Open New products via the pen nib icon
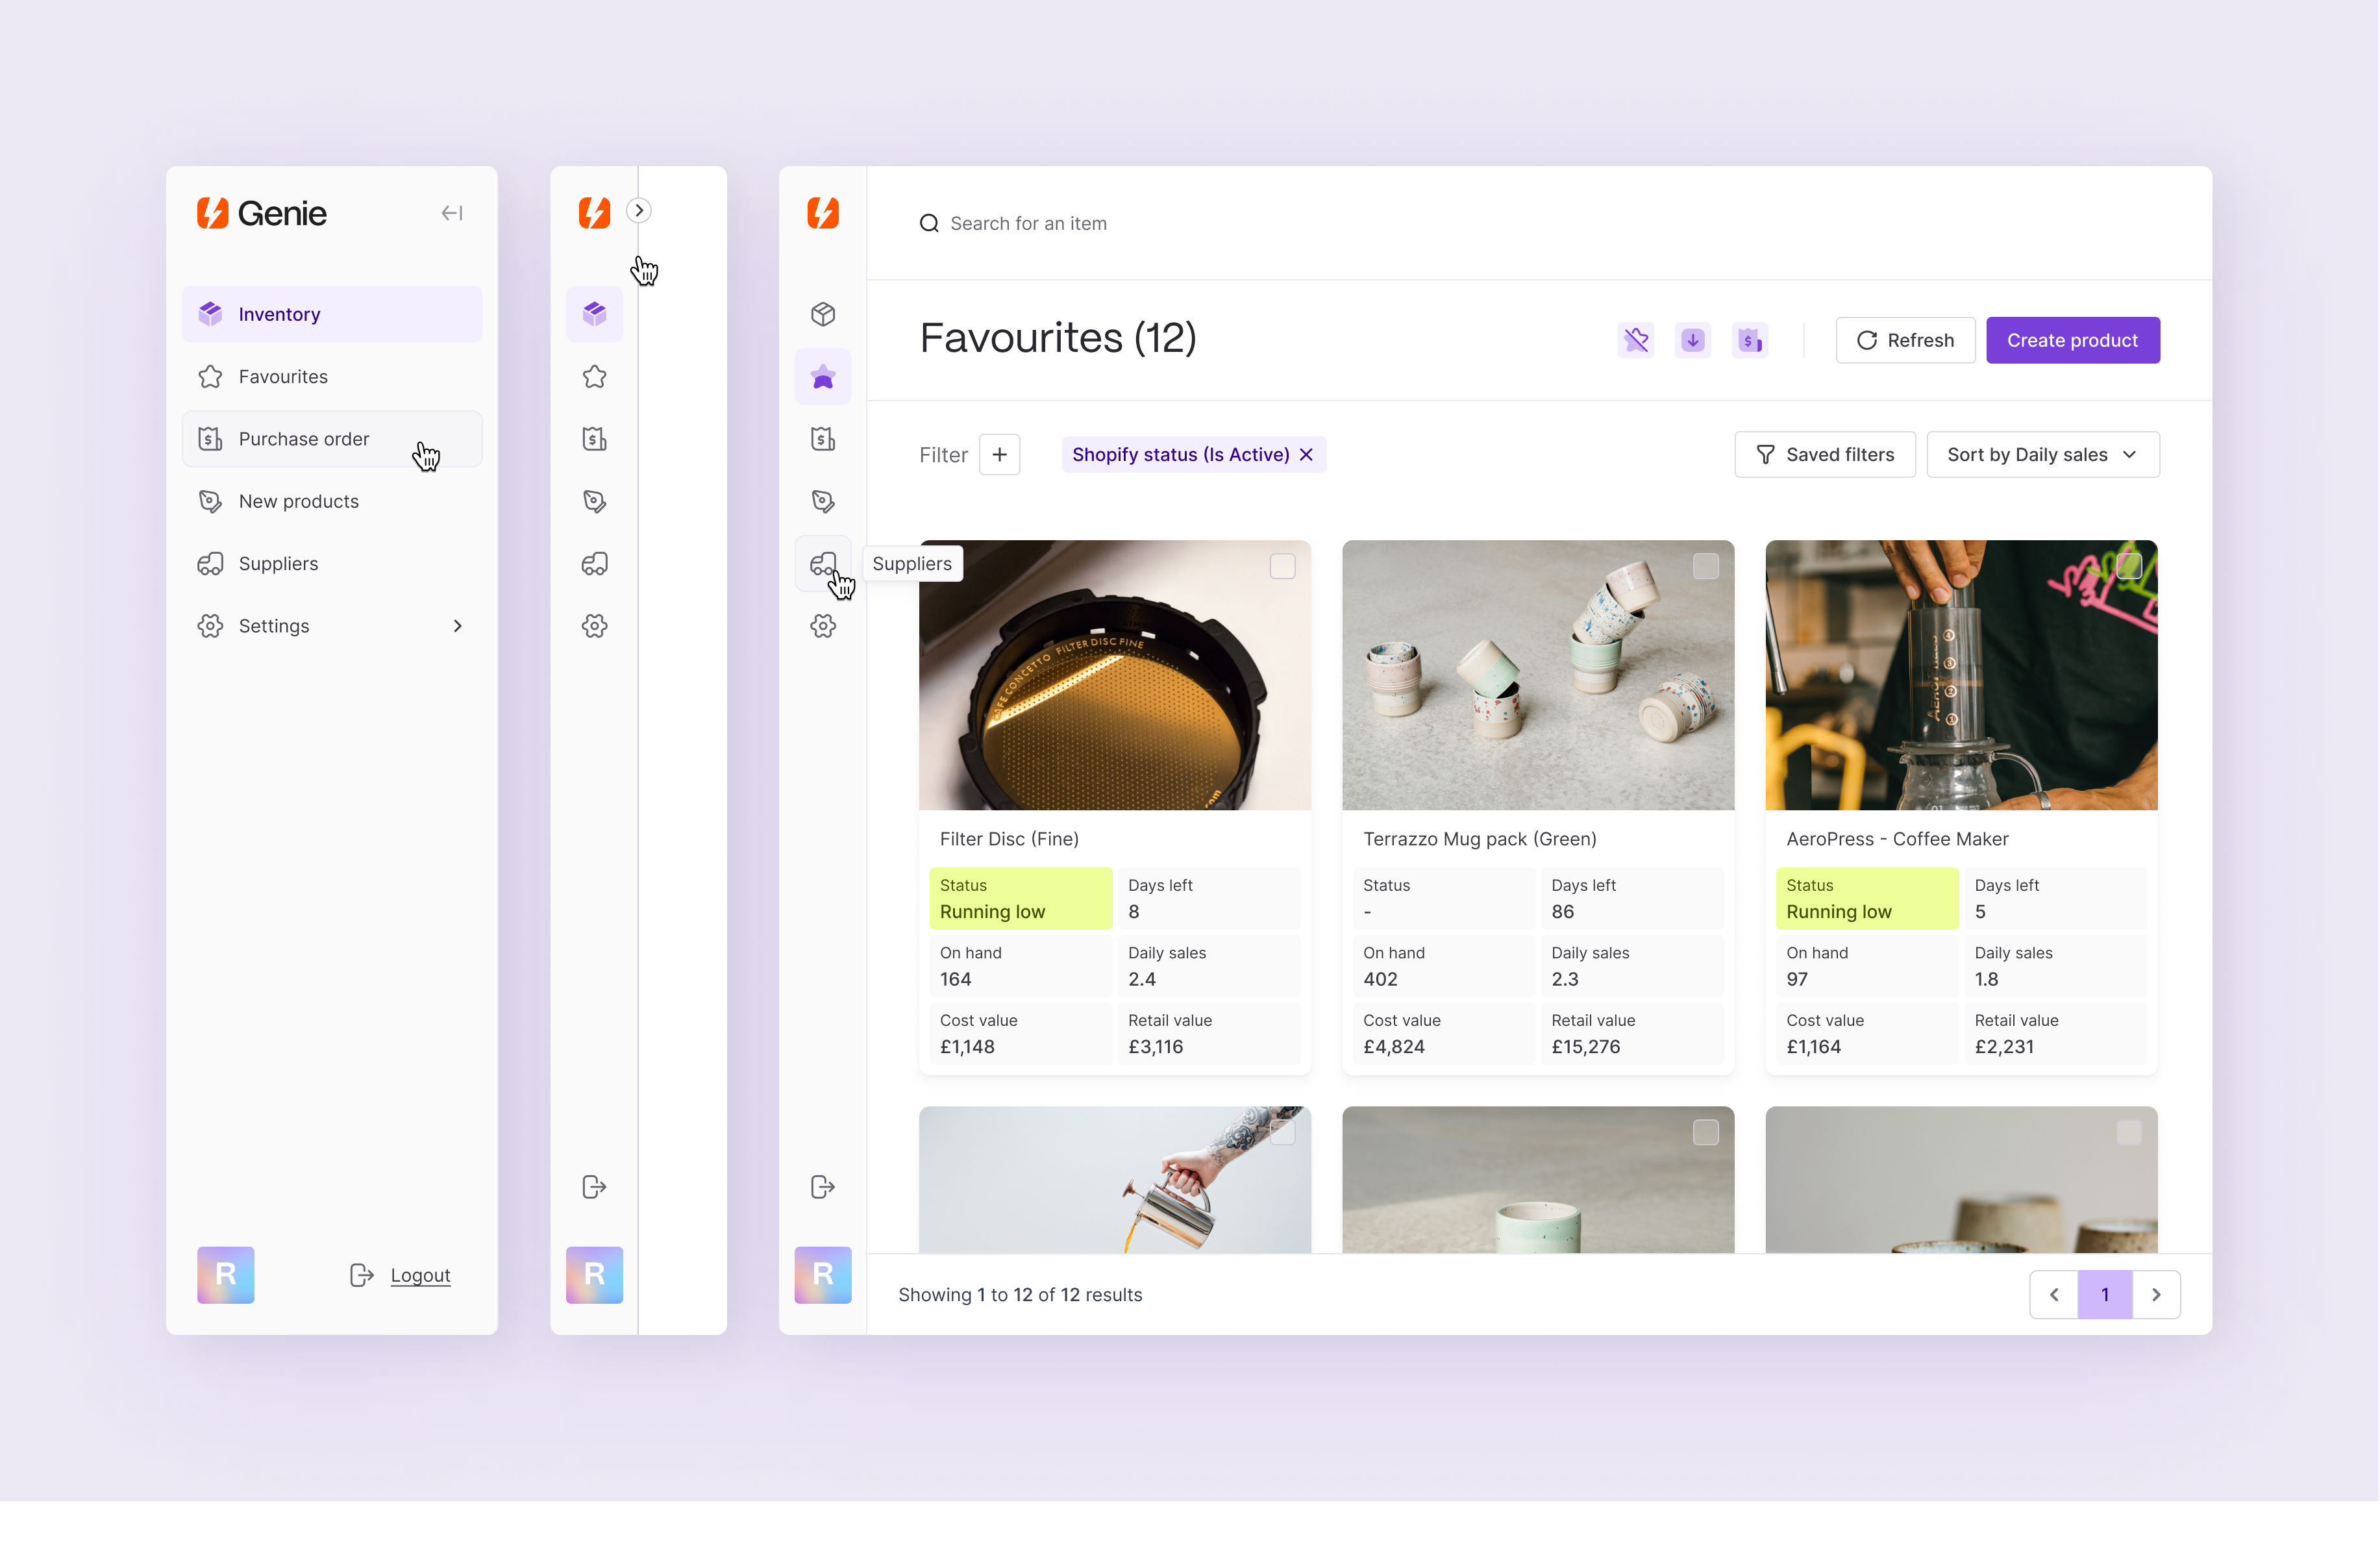The image size is (2380, 1544). tap(594, 501)
